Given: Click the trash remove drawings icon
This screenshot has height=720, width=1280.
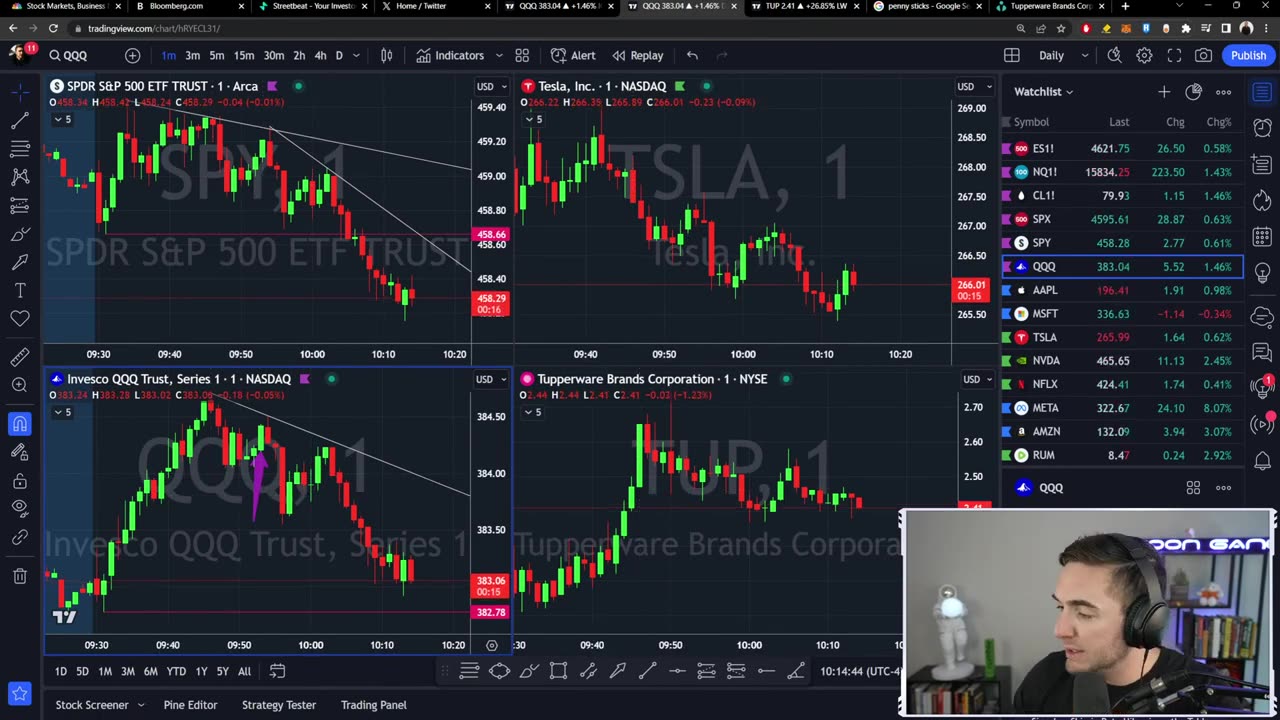Looking at the screenshot, I should (19, 576).
